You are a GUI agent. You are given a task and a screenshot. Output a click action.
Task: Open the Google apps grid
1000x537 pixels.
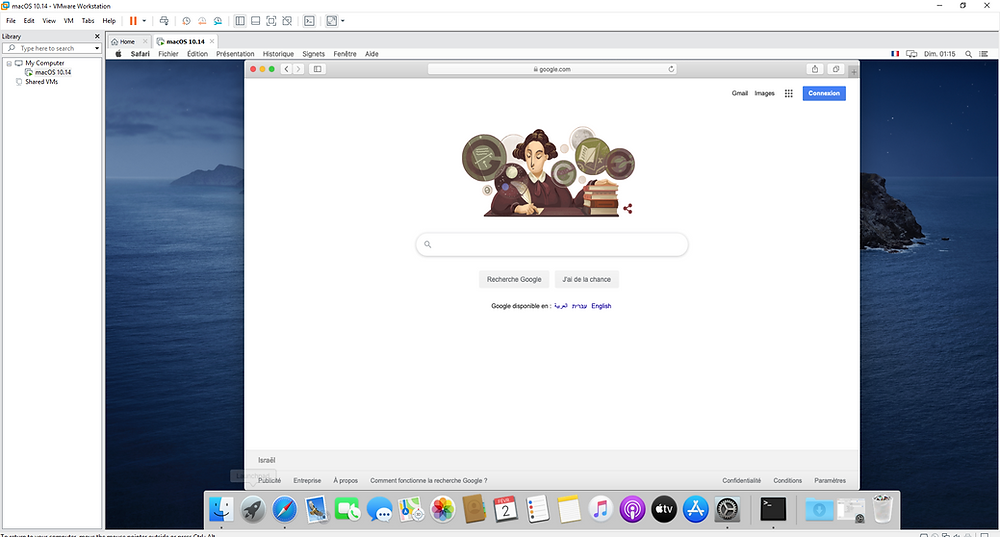click(x=788, y=93)
